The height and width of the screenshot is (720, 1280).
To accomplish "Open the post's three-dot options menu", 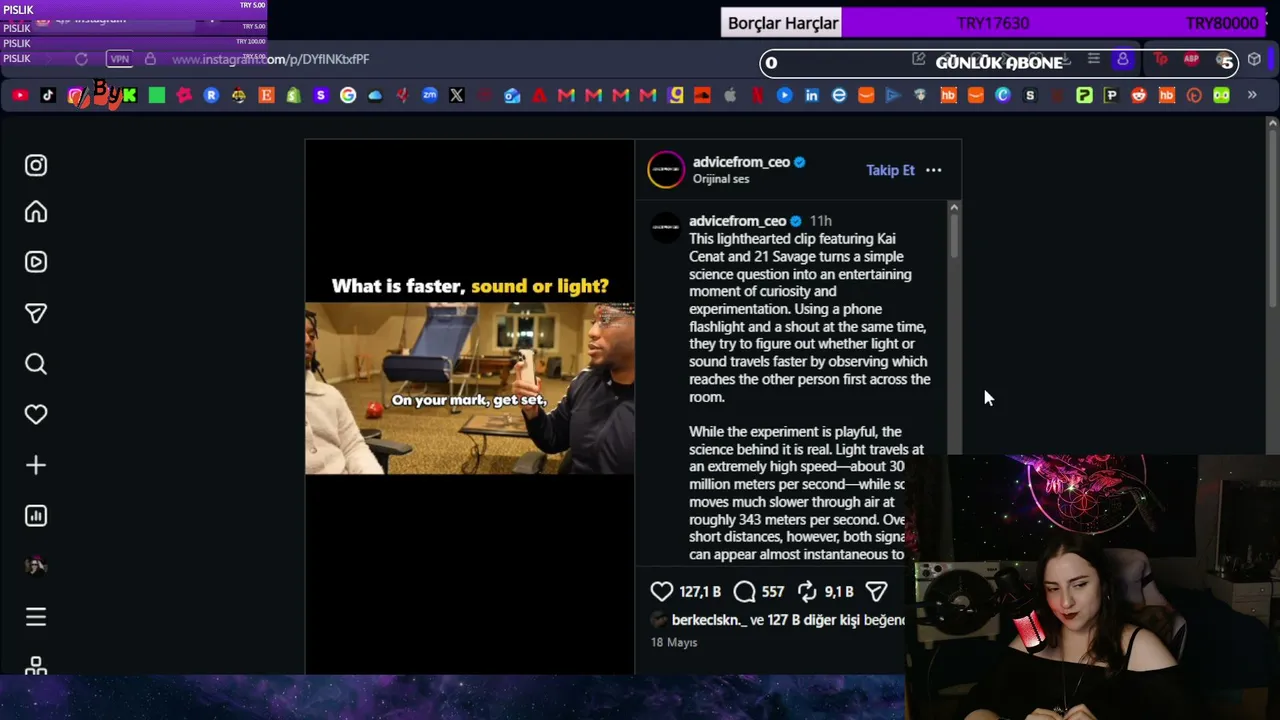I will click(933, 170).
